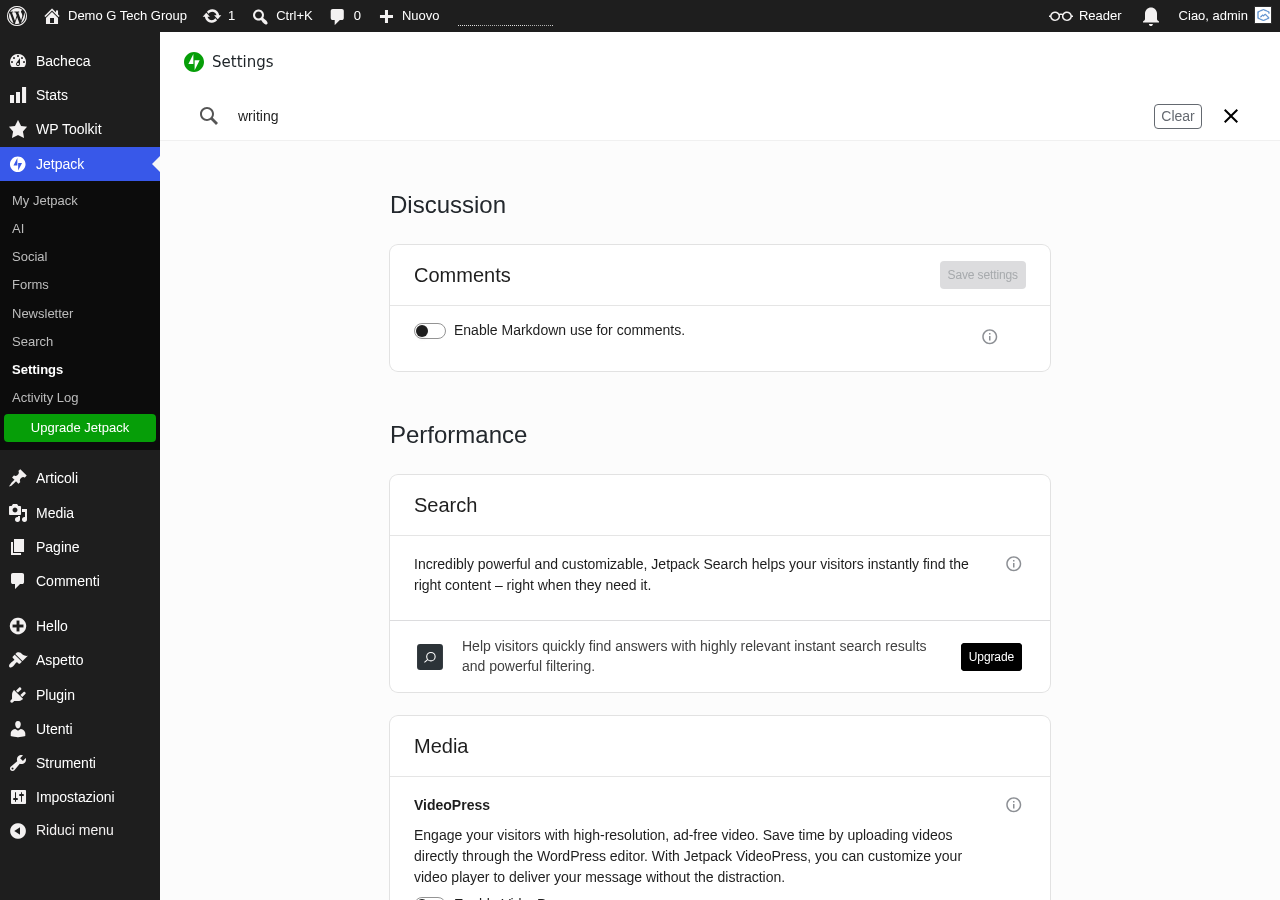
Task: Open Newsletter submenu item
Action: pyautogui.click(x=43, y=314)
